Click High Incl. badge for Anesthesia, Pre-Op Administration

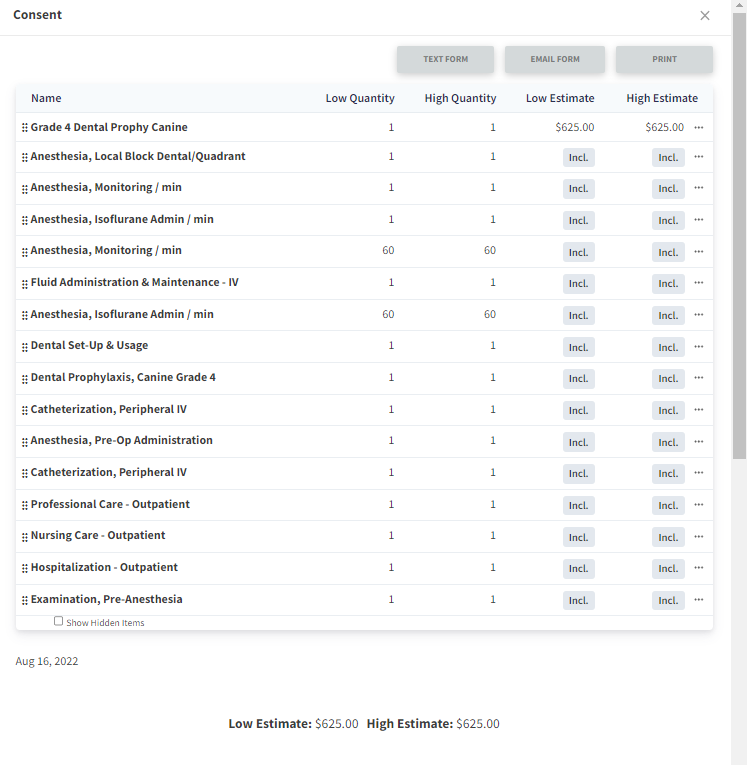[x=668, y=443]
